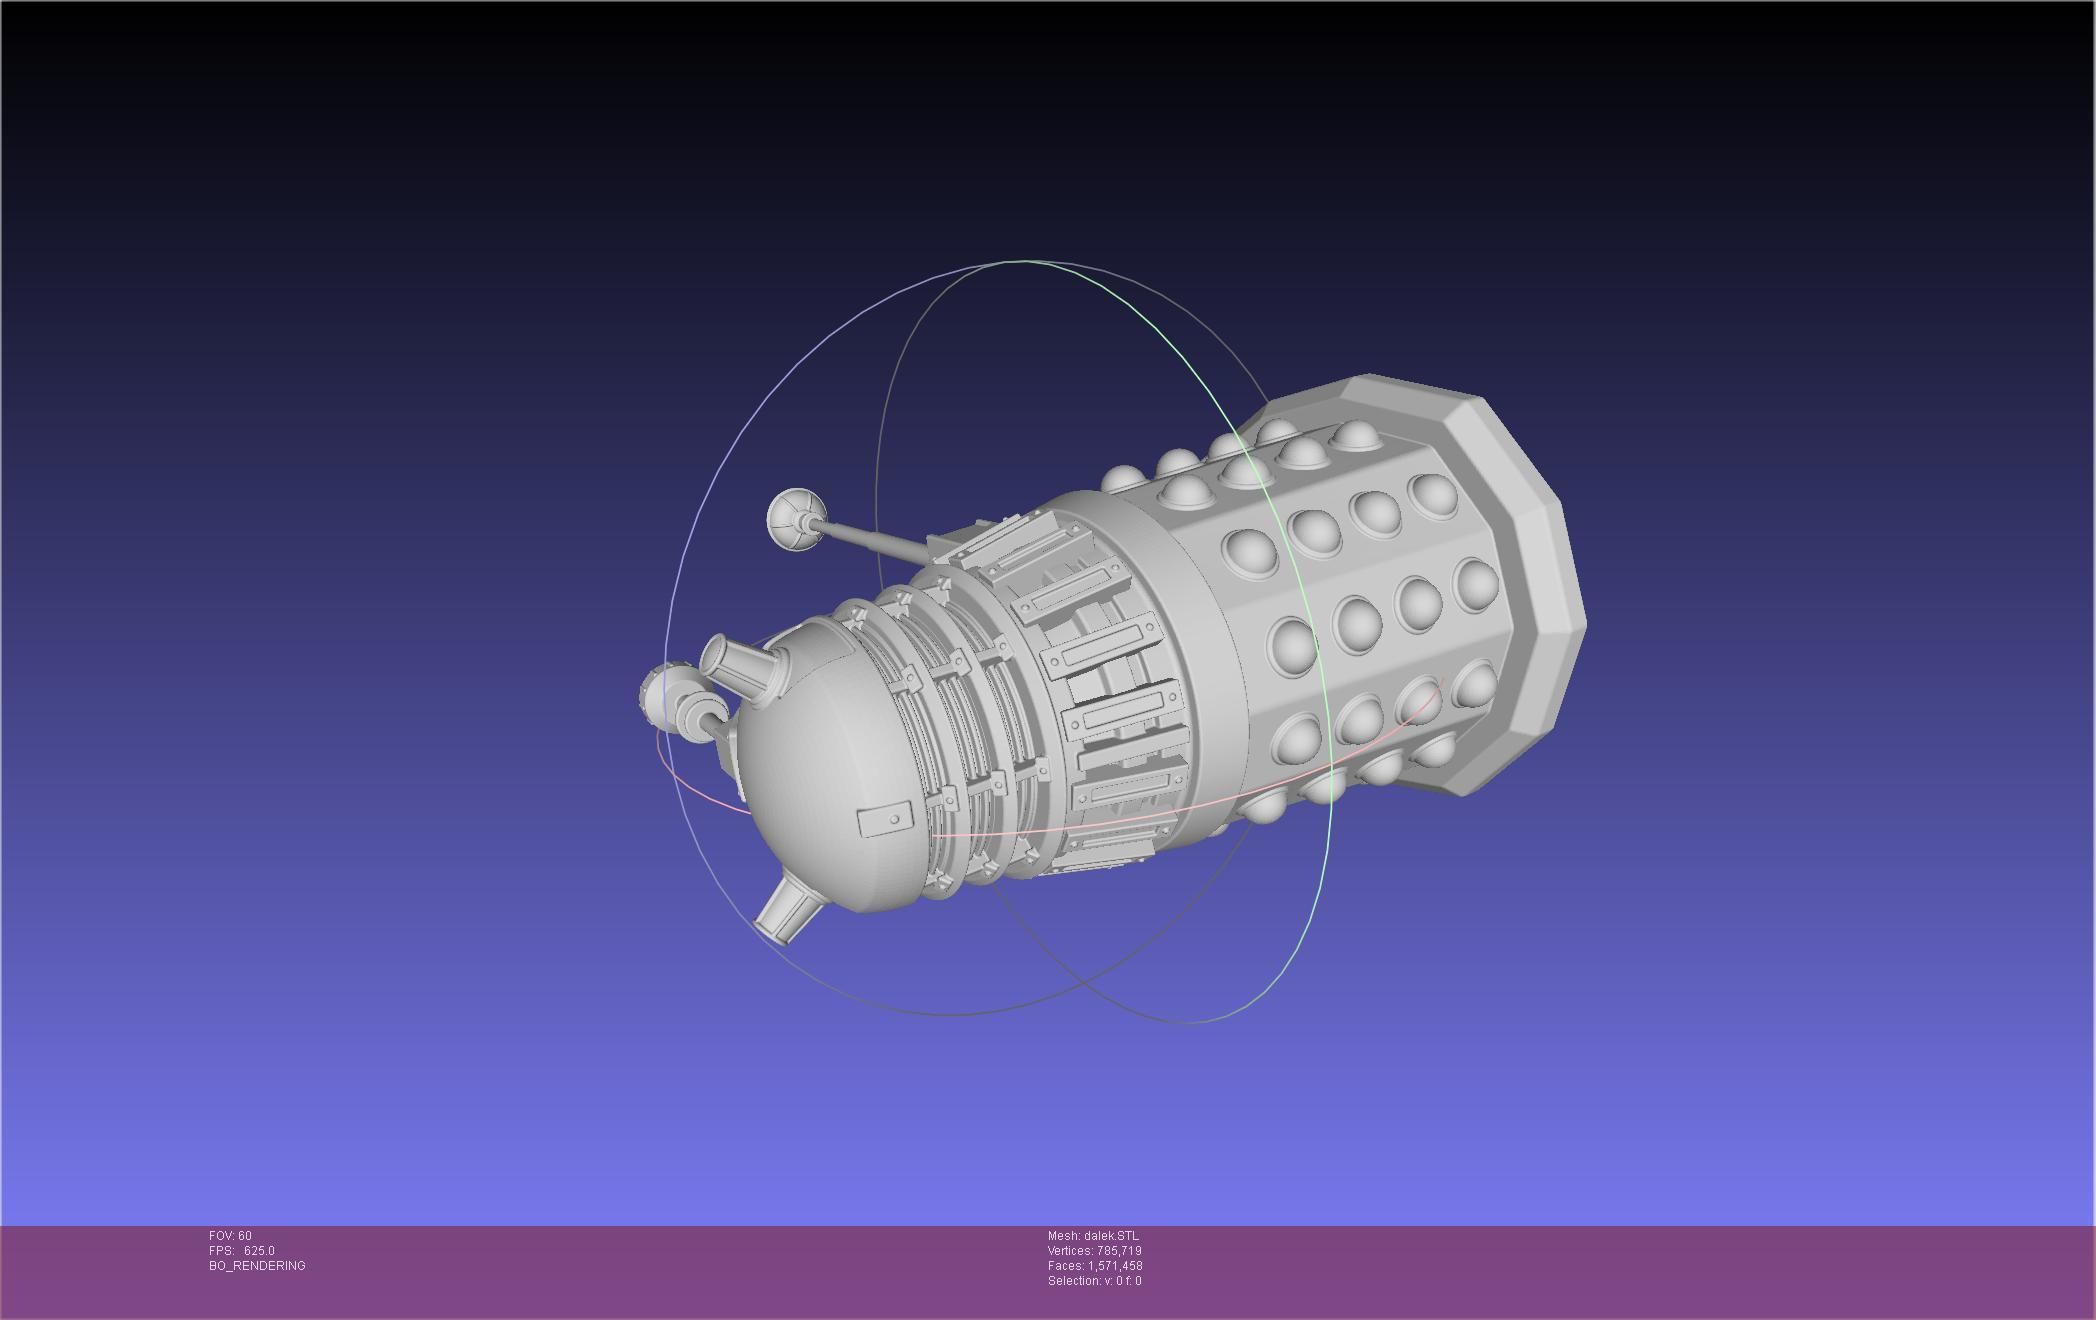This screenshot has height=1320, width=2096.
Task: Click the 'Vertices: 785,719' info text
Action: point(1094,1251)
